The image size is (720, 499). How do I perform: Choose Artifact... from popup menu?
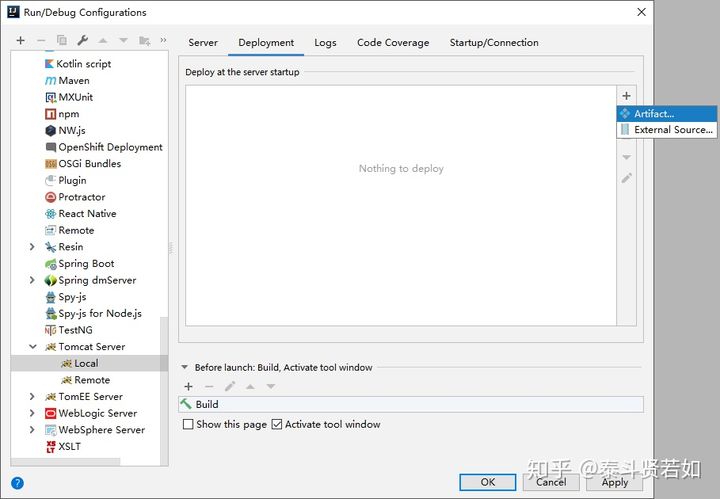click(667, 114)
